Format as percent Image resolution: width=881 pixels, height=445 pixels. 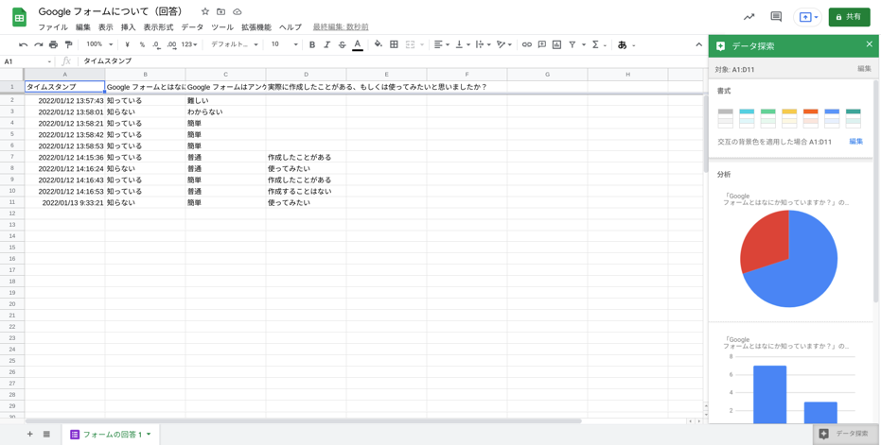(x=142, y=44)
